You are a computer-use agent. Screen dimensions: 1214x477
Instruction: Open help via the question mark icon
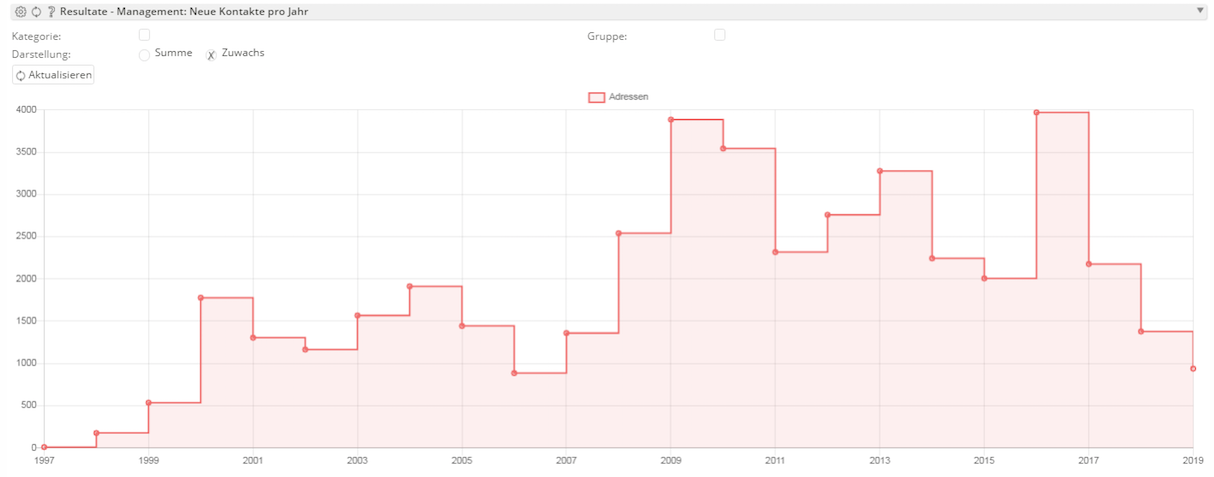(x=50, y=12)
